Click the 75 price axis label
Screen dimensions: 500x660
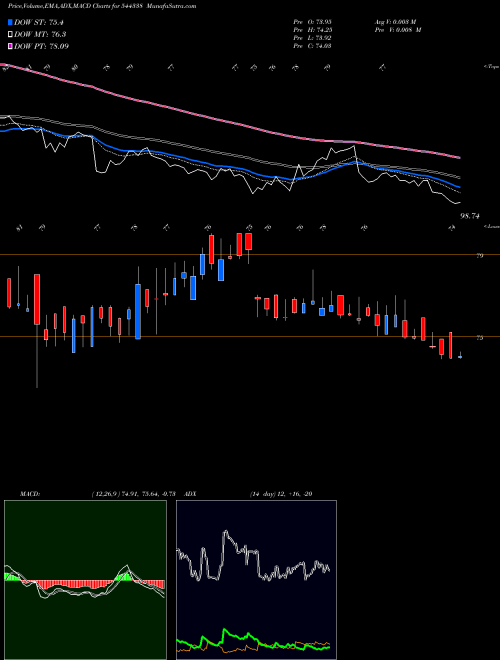480,338
